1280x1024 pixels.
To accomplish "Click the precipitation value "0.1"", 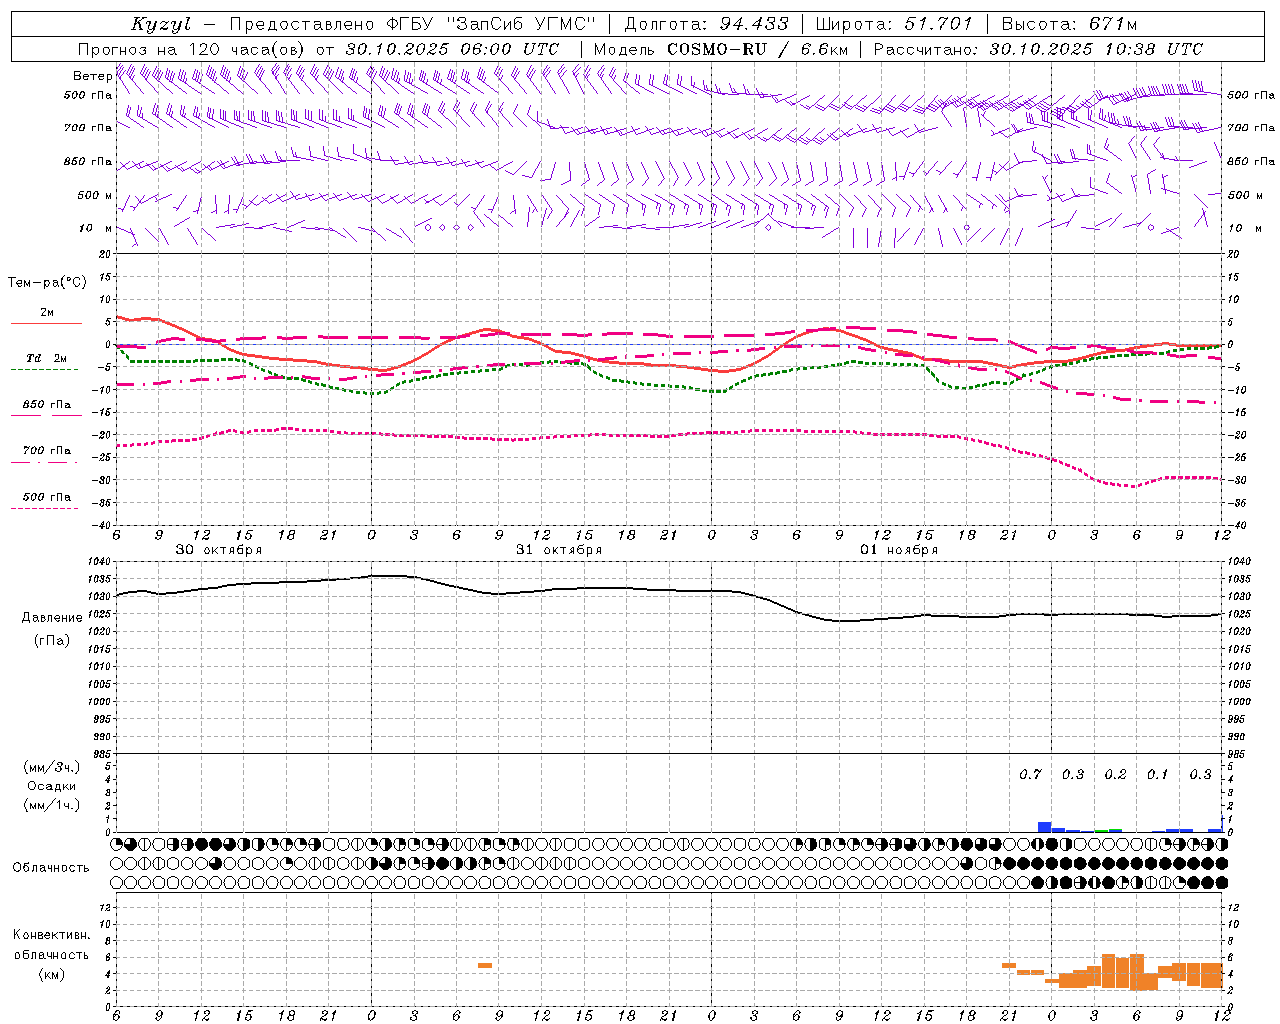I will 1157,774.
